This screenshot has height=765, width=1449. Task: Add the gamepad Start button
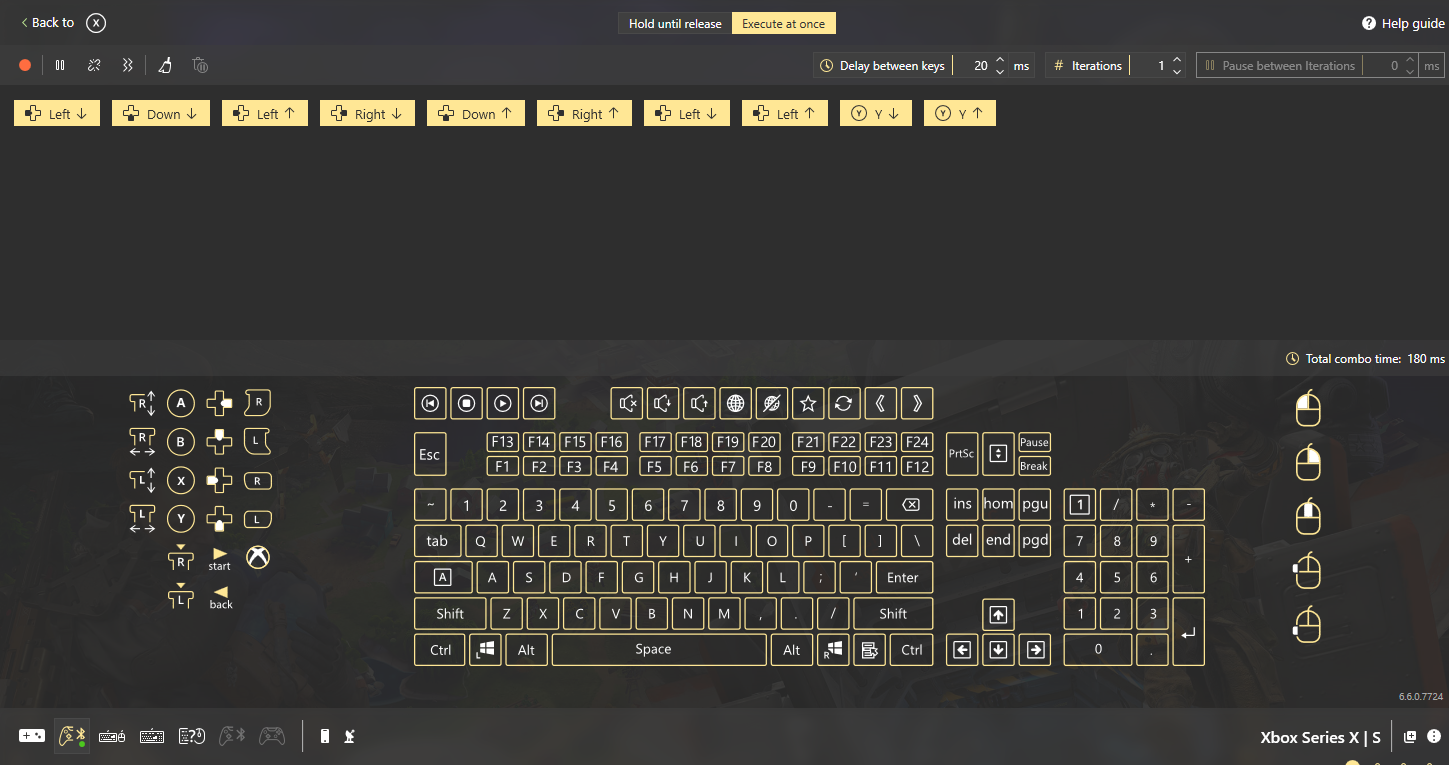[220, 559]
